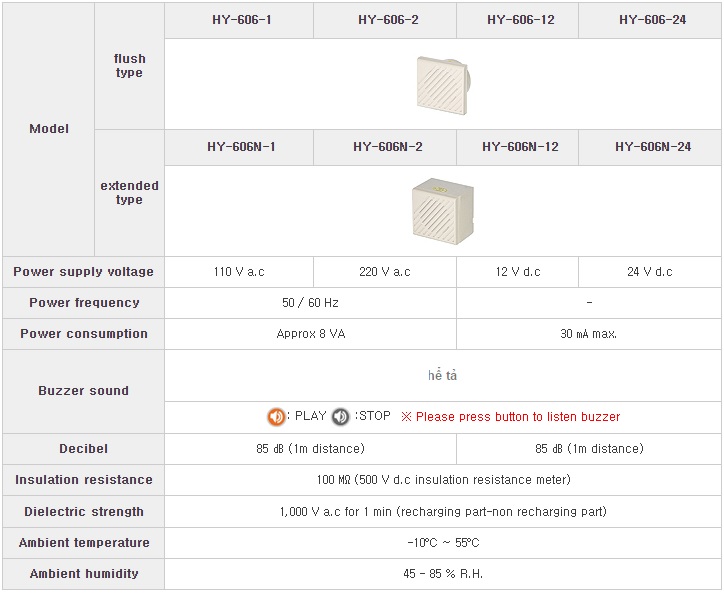This screenshot has height=593, width=724.
Task: Click the 110 V a.c voltage cell
Action: tap(239, 272)
